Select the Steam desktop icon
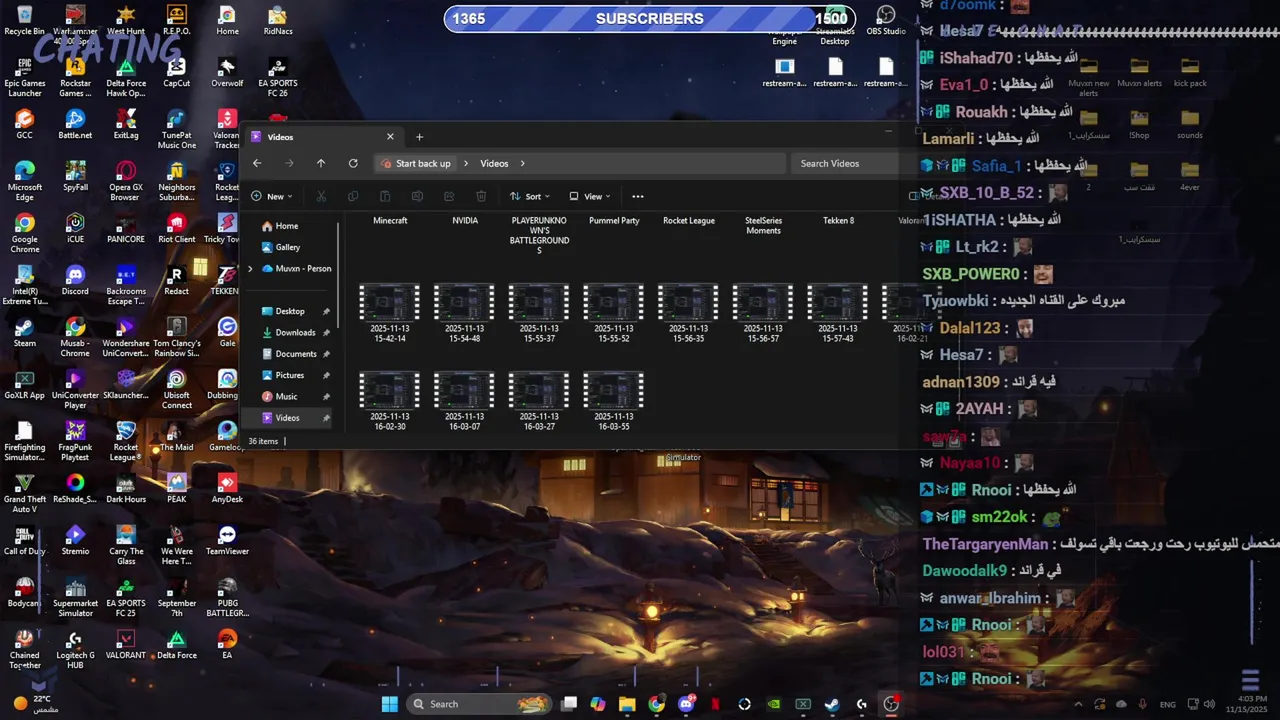Screen dimensions: 1280x720 click(x=24, y=332)
